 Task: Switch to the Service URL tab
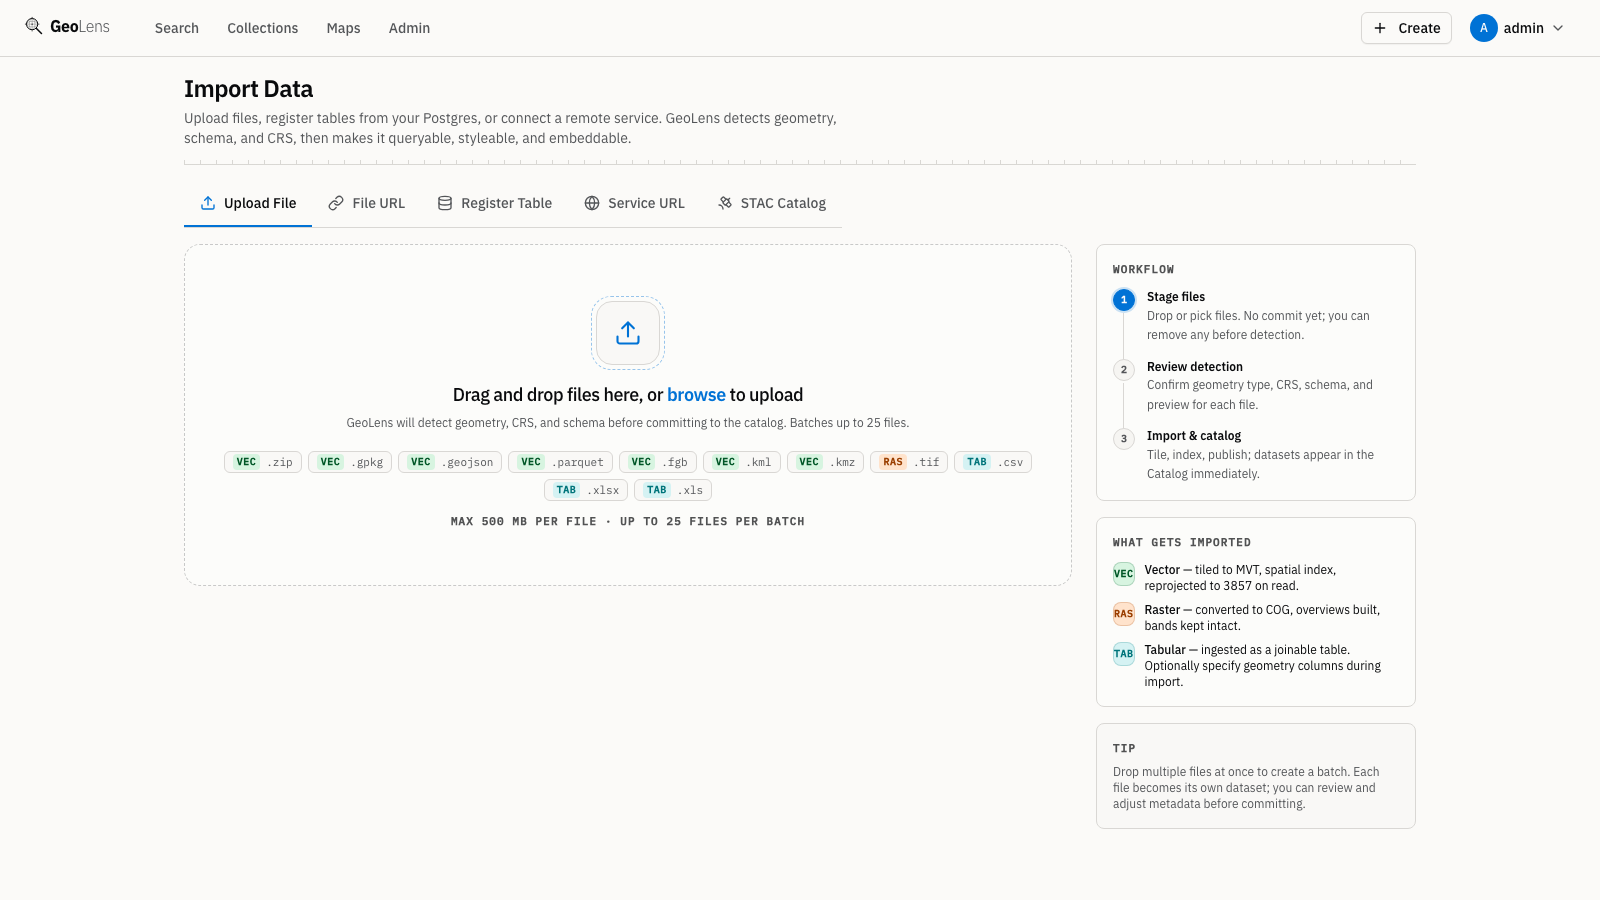(635, 203)
